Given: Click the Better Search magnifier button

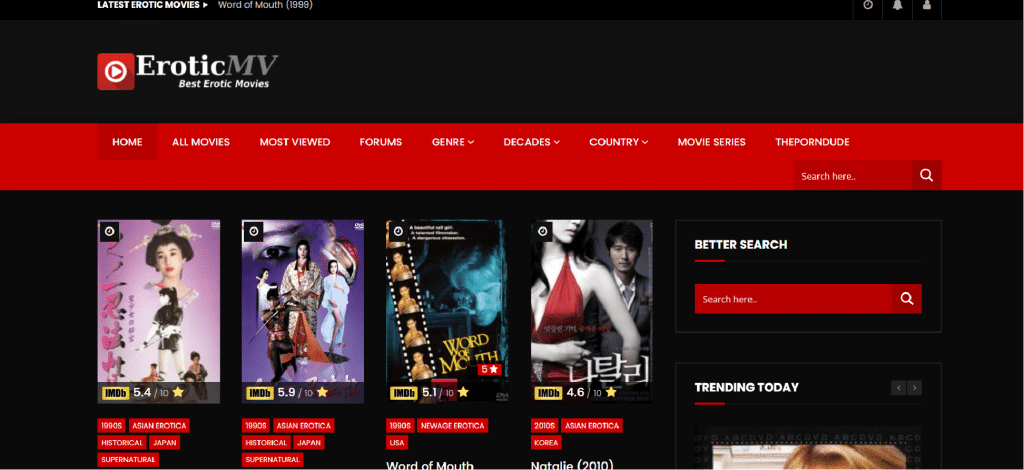Looking at the screenshot, I should (906, 298).
